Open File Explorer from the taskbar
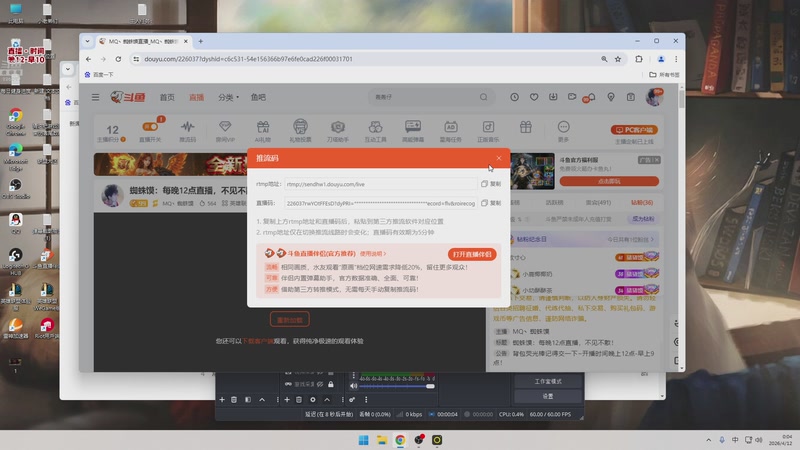This screenshot has height=450, width=800. 382,440
